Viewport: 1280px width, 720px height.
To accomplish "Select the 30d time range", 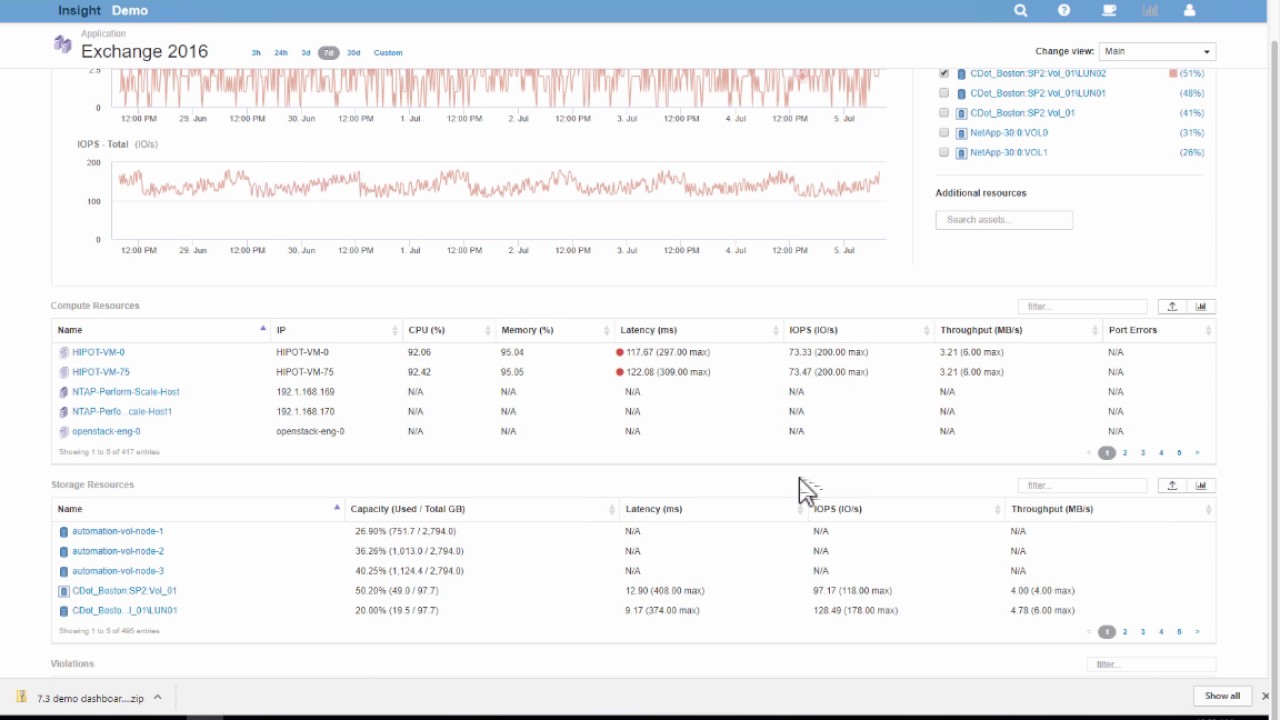I will (353, 53).
